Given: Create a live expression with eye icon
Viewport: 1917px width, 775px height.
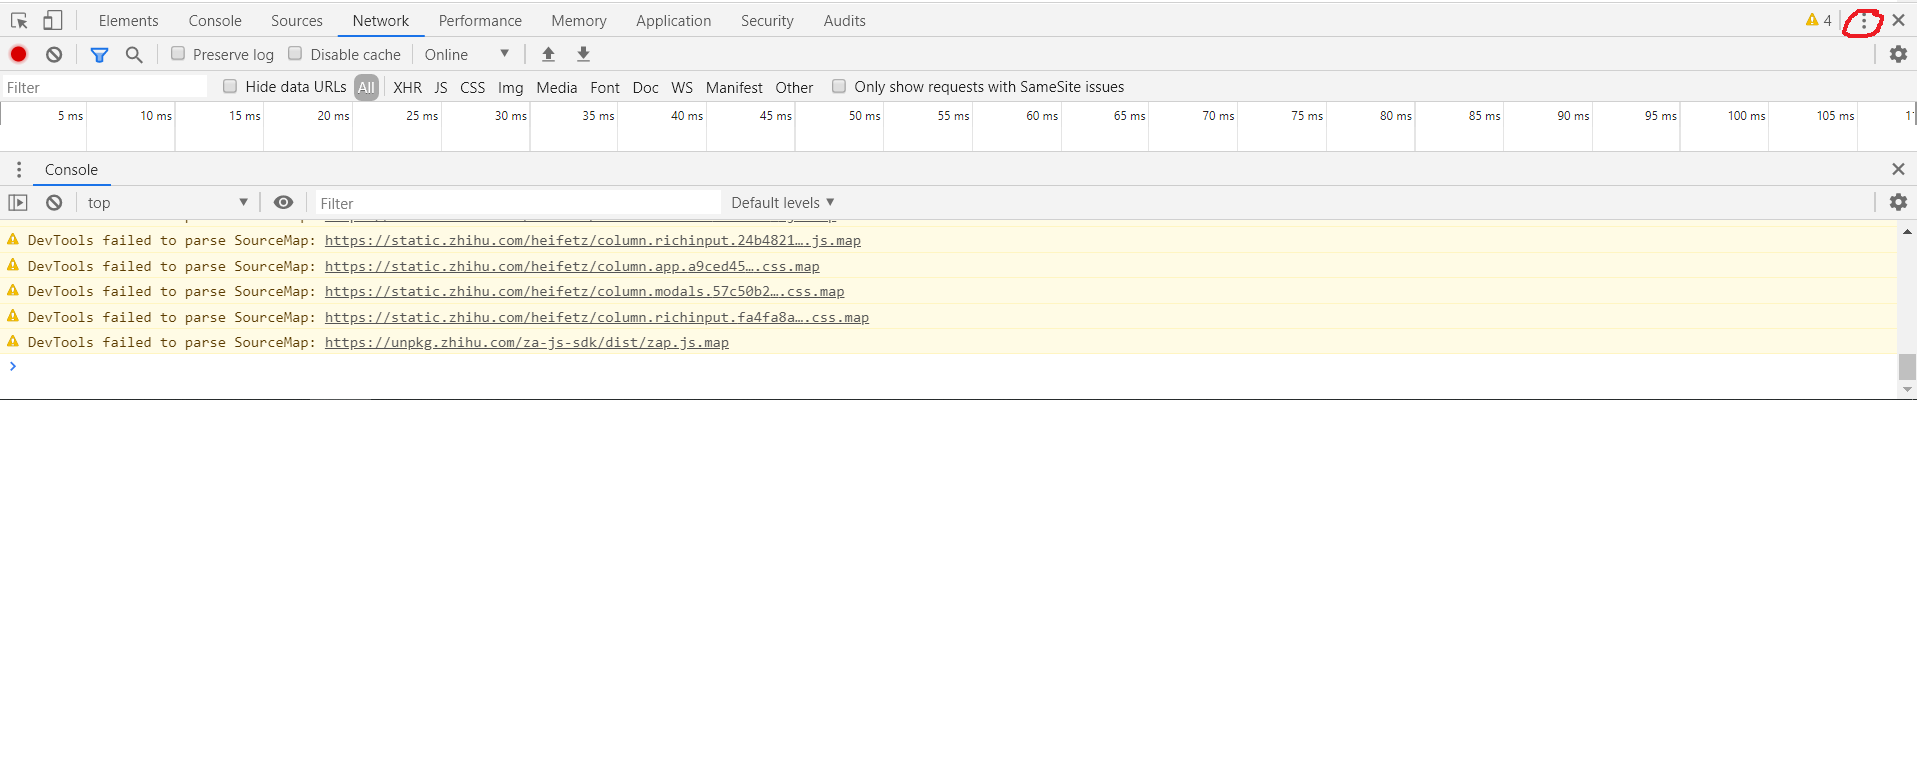Looking at the screenshot, I should [x=284, y=202].
